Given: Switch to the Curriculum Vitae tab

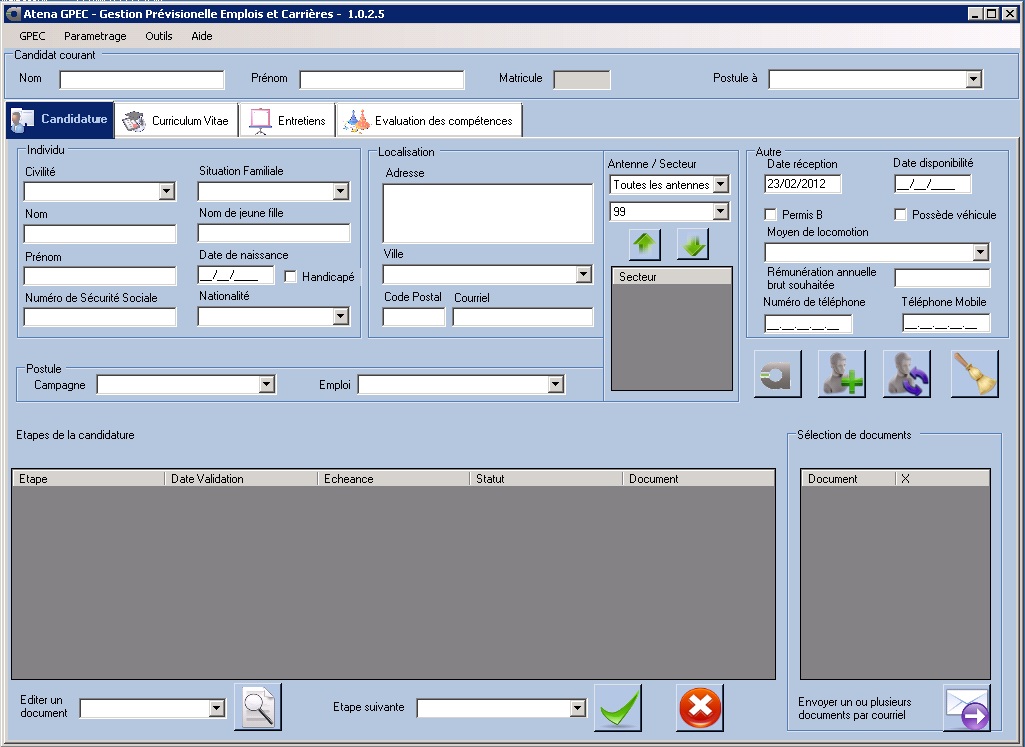Looking at the screenshot, I should click(176, 120).
